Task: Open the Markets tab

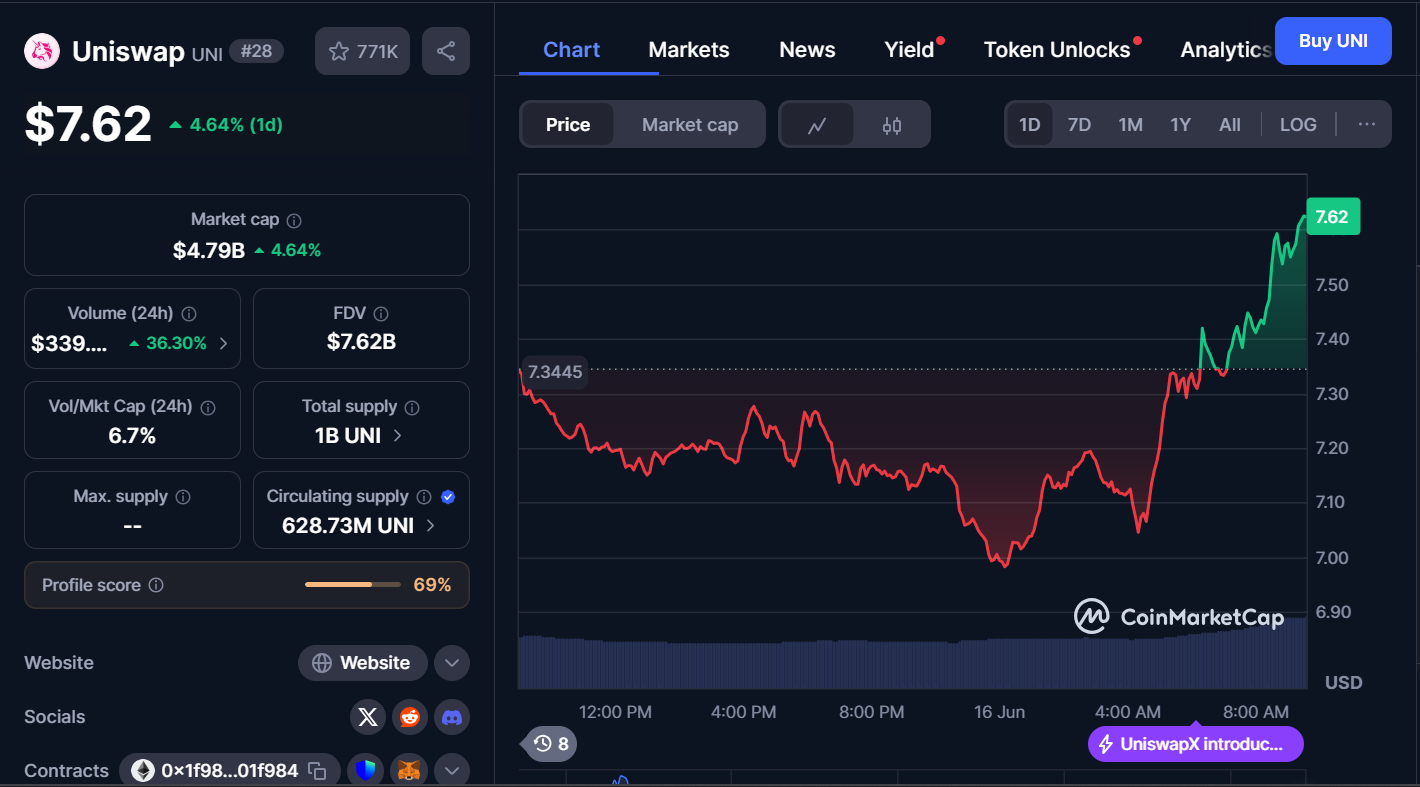Action: [x=689, y=50]
